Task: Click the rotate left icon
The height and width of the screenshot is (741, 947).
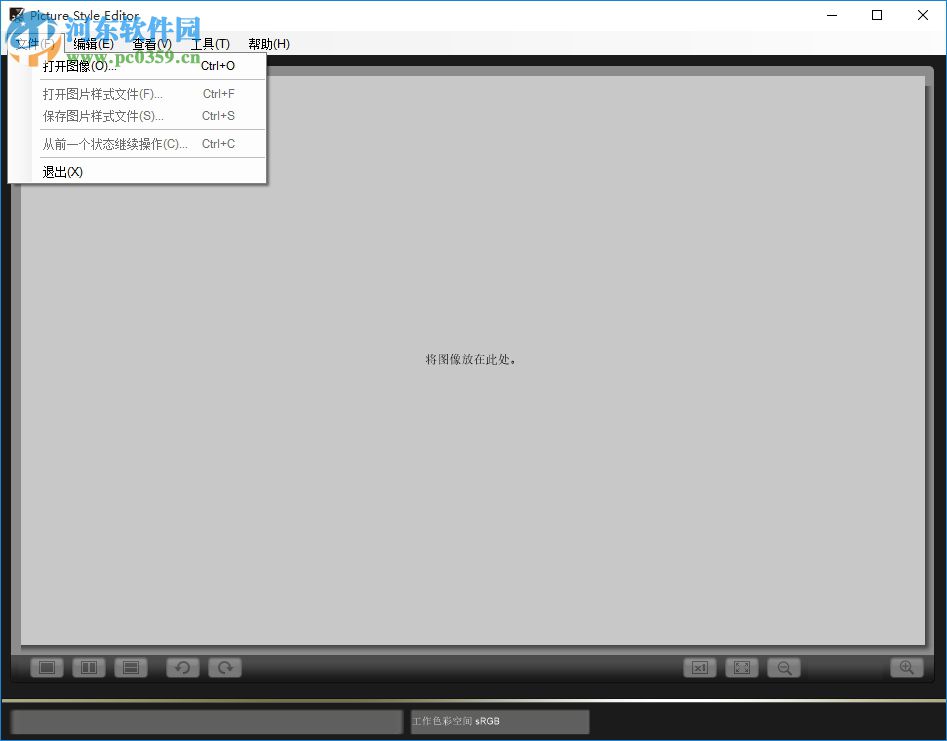Action: [182, 667]
